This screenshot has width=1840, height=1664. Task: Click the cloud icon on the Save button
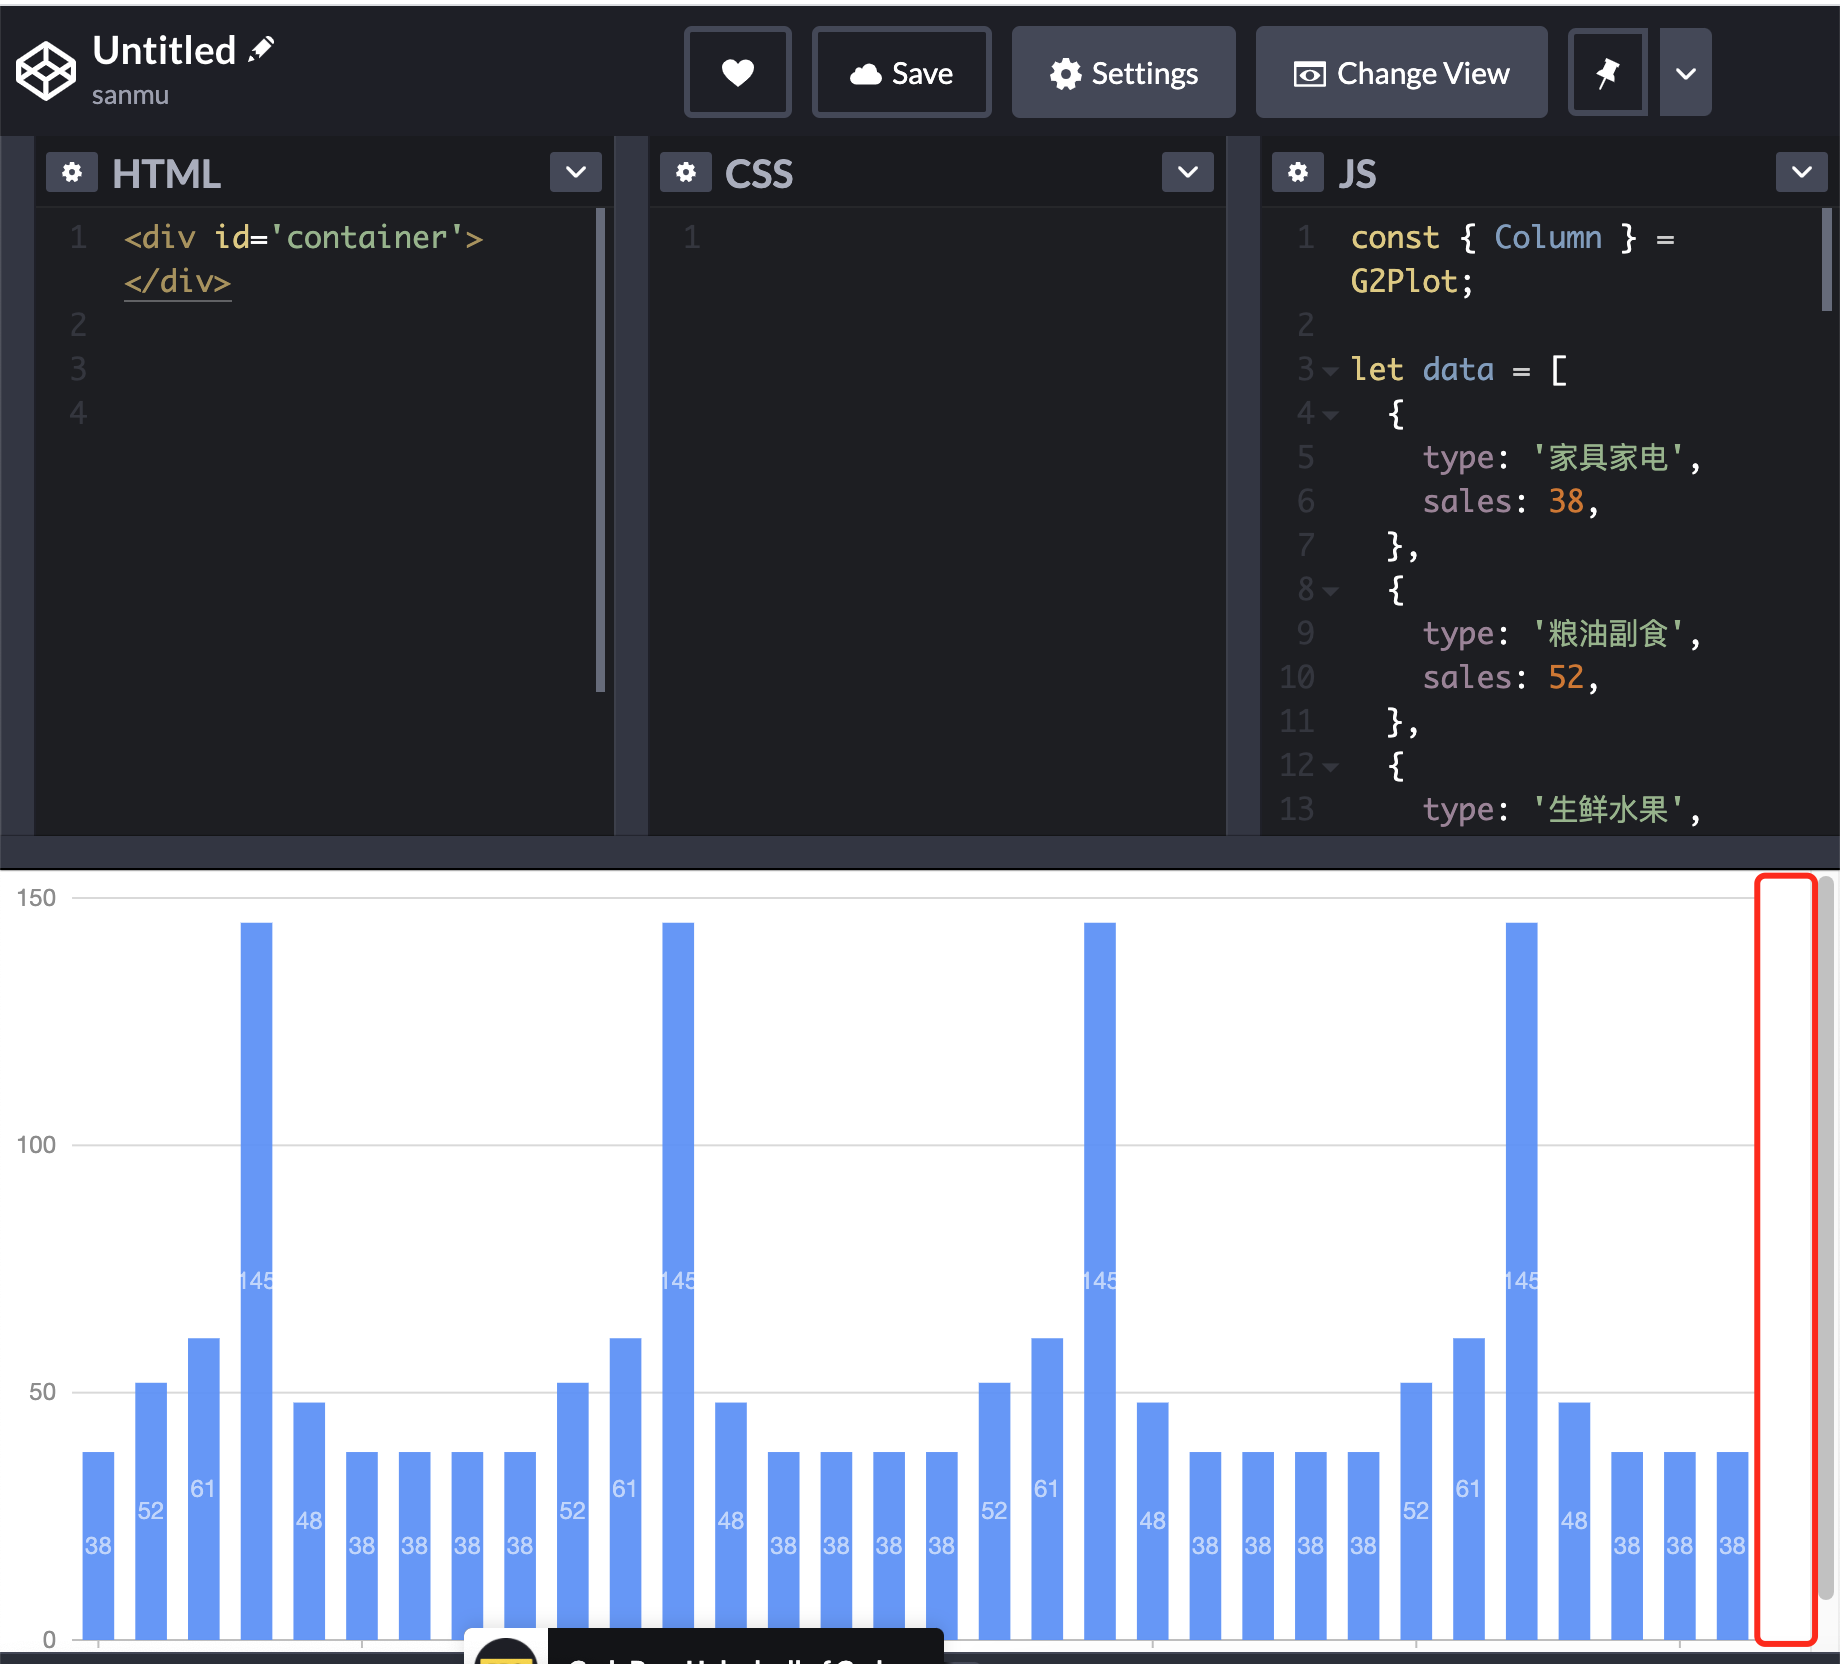[866, 72]
